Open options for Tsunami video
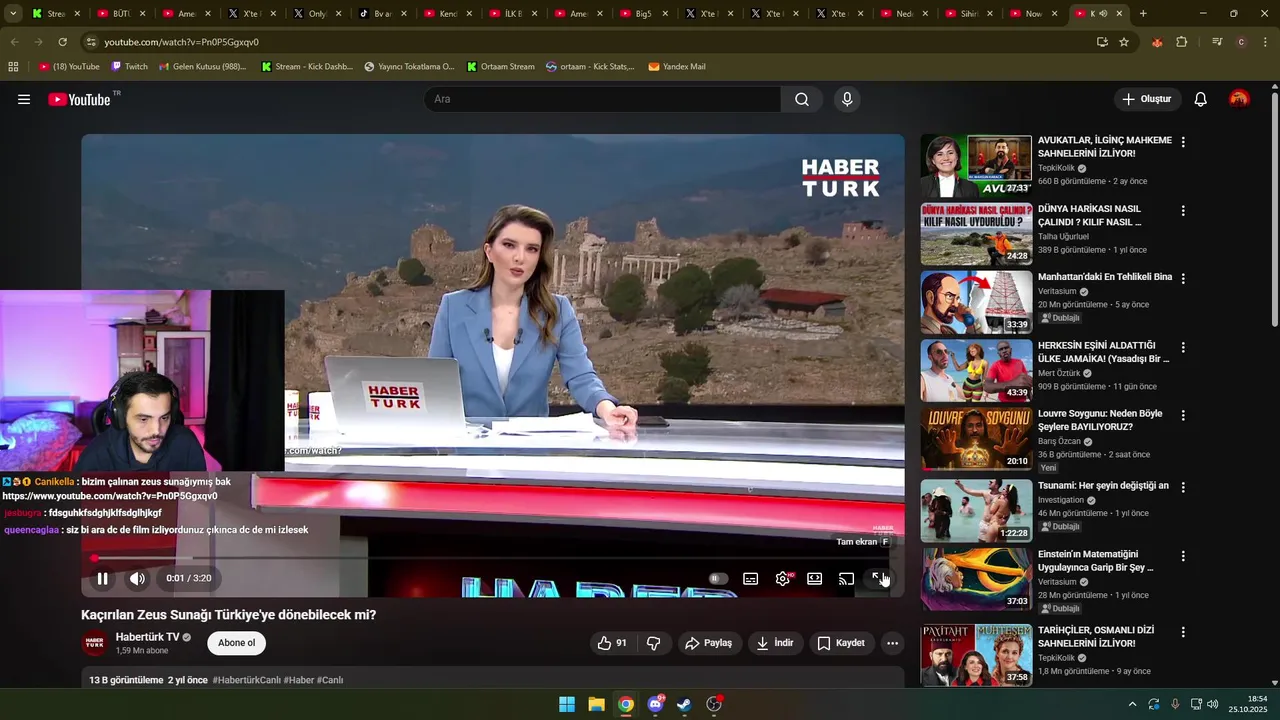The image size is (1280, 720). click(x=1183, y=487)
